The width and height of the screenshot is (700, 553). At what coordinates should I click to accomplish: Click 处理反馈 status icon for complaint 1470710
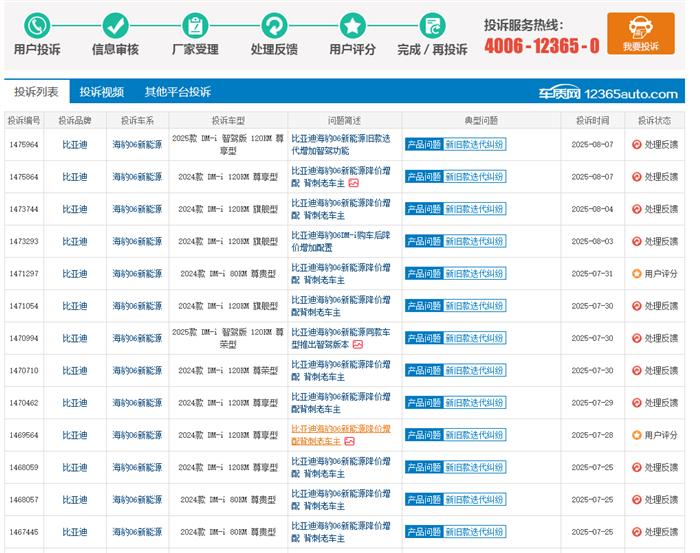pos(637,370)
